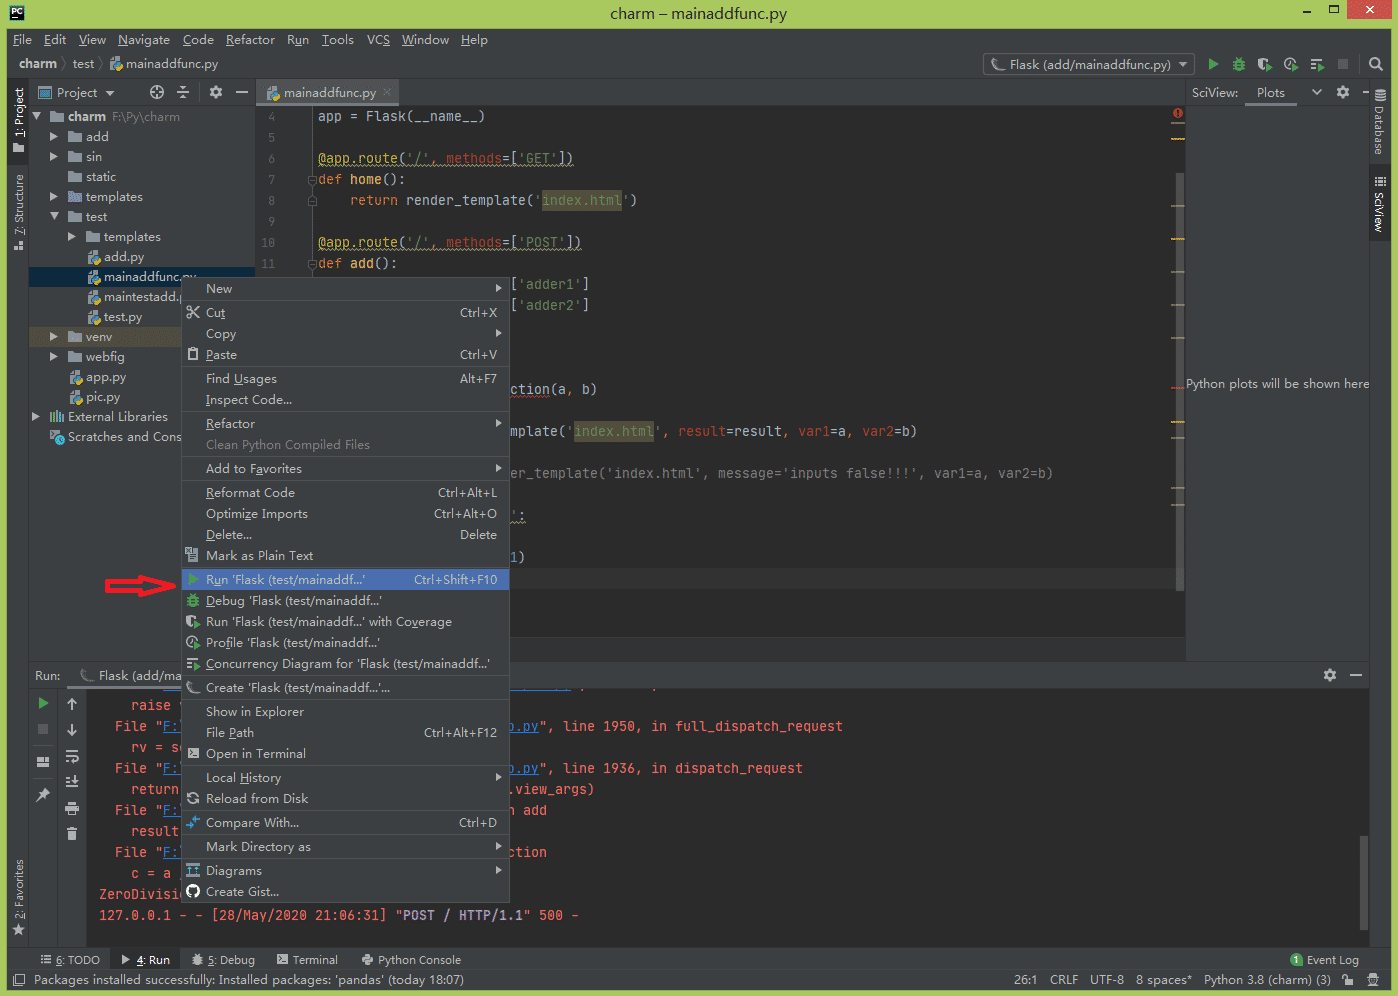
Task: Run Flask with coverage toolbar icon
Action: (1264, 64)
